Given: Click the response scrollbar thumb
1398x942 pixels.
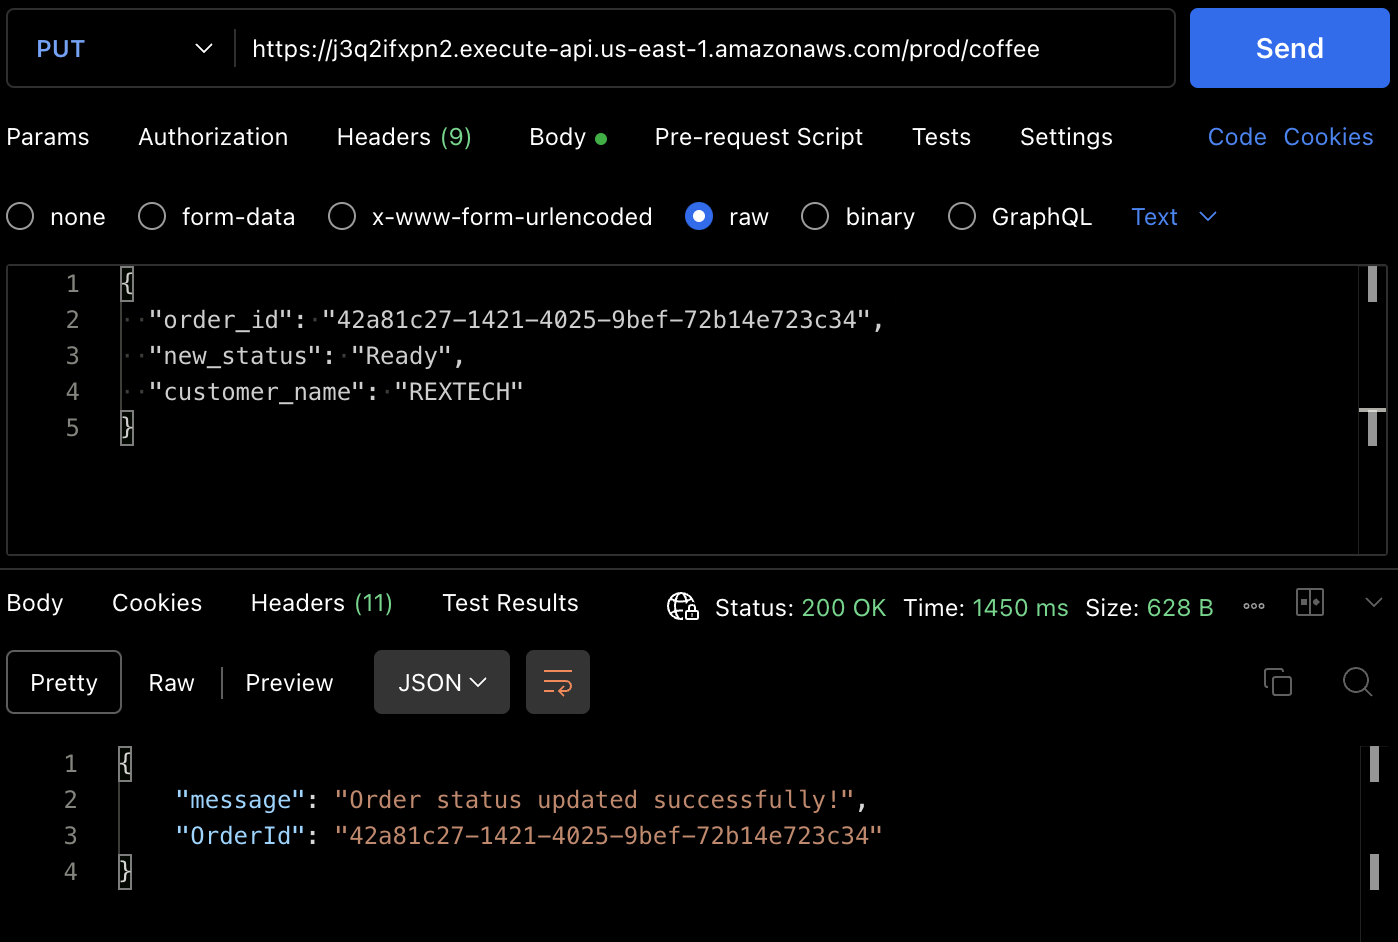Looking at the screenshot, I should click(x=1374, y=764).
